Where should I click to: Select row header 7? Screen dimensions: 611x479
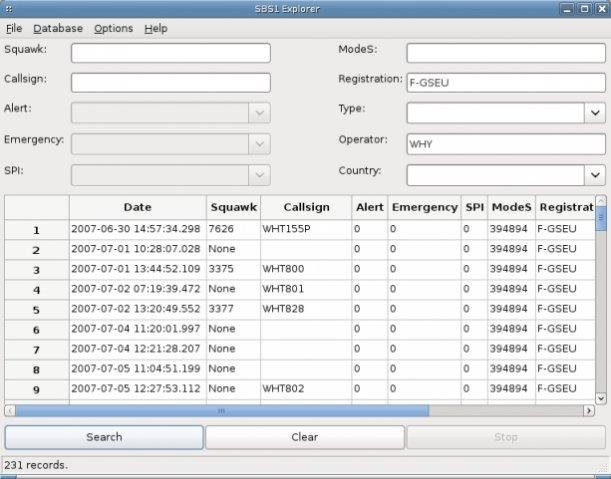point(37,350)
